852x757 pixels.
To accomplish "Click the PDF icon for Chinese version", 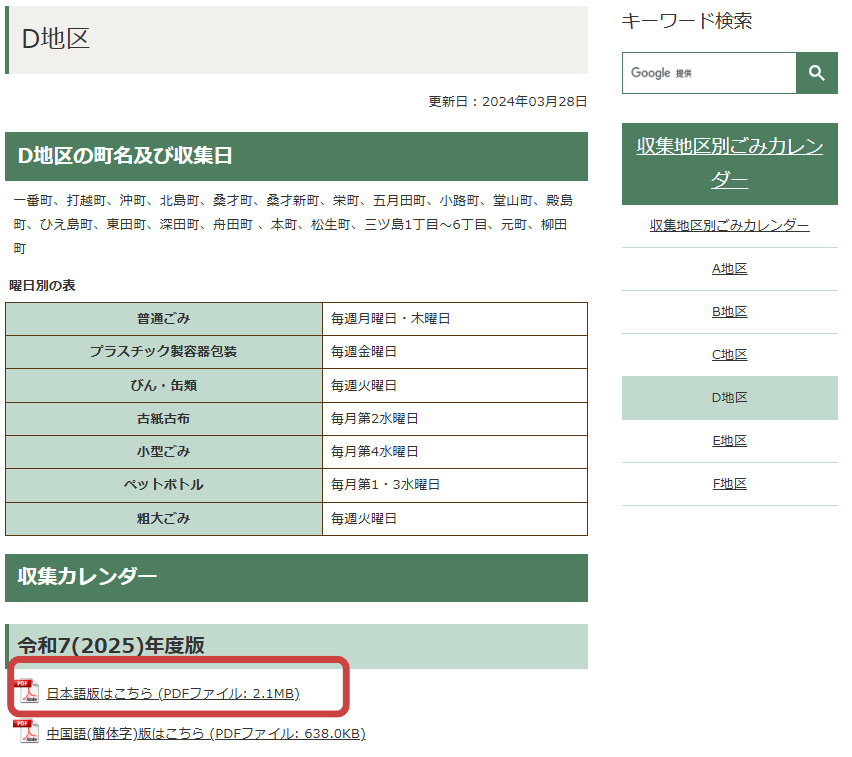I will click(x=27, y=732).
